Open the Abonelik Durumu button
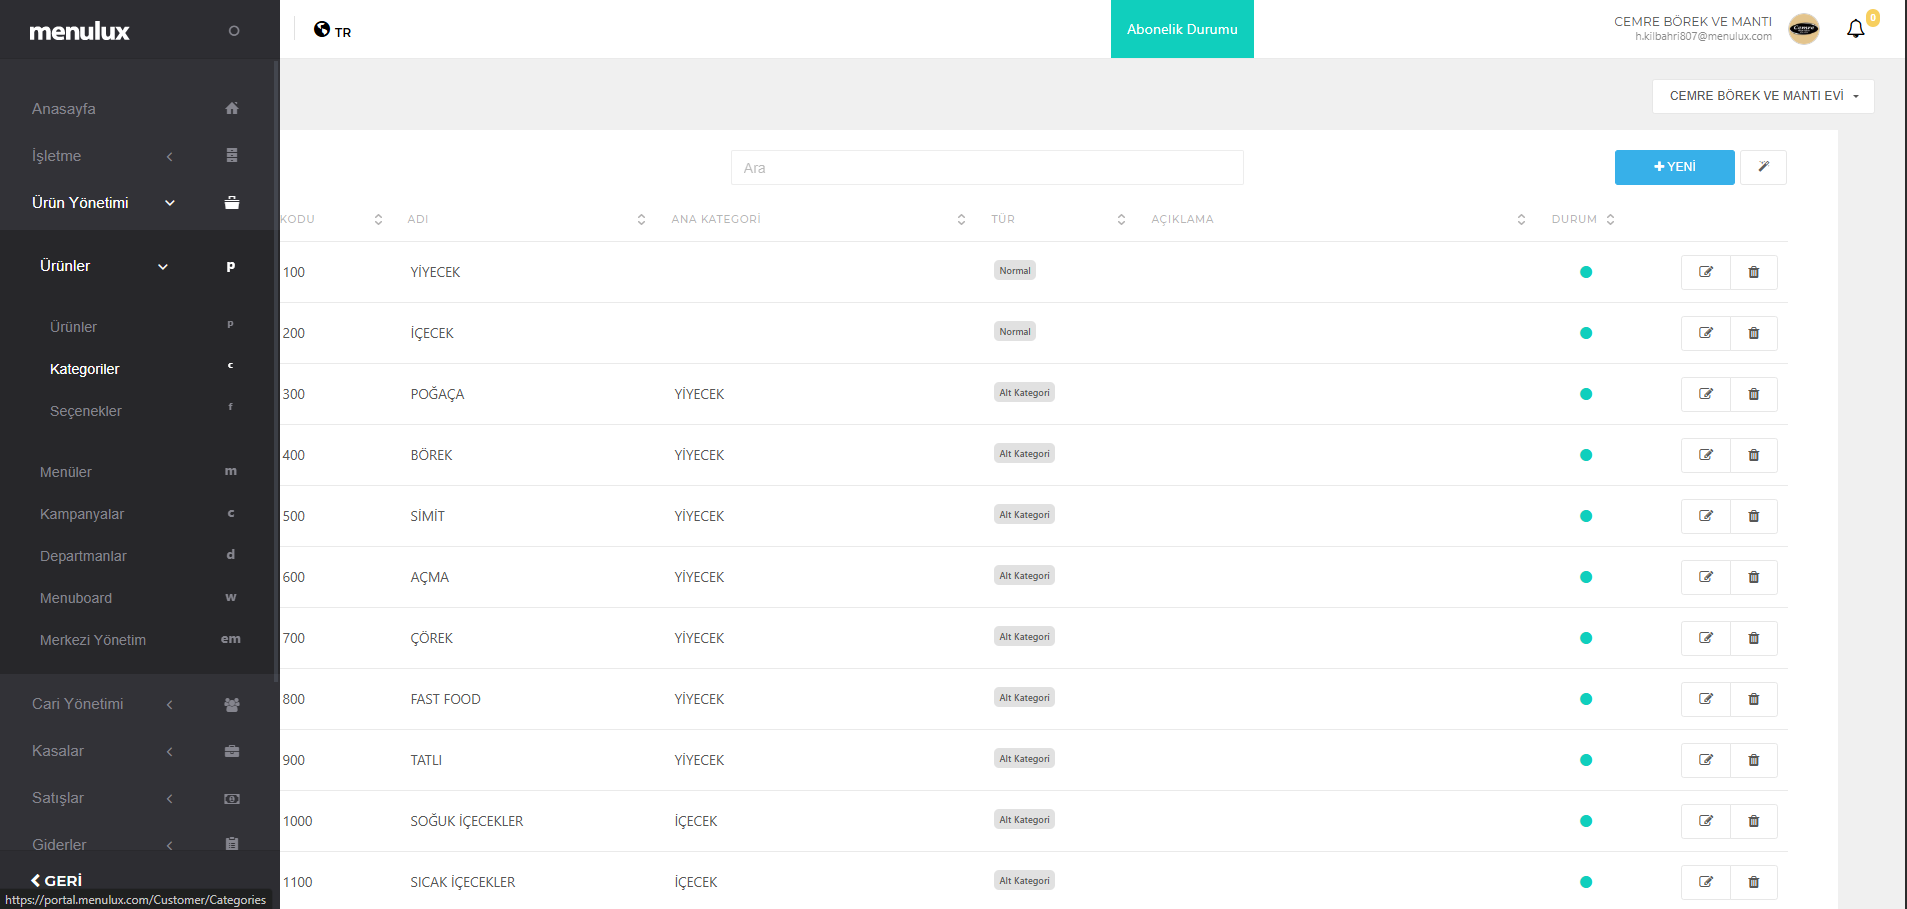Viewport: 1907px width, 909px height. click(1182, 29)
